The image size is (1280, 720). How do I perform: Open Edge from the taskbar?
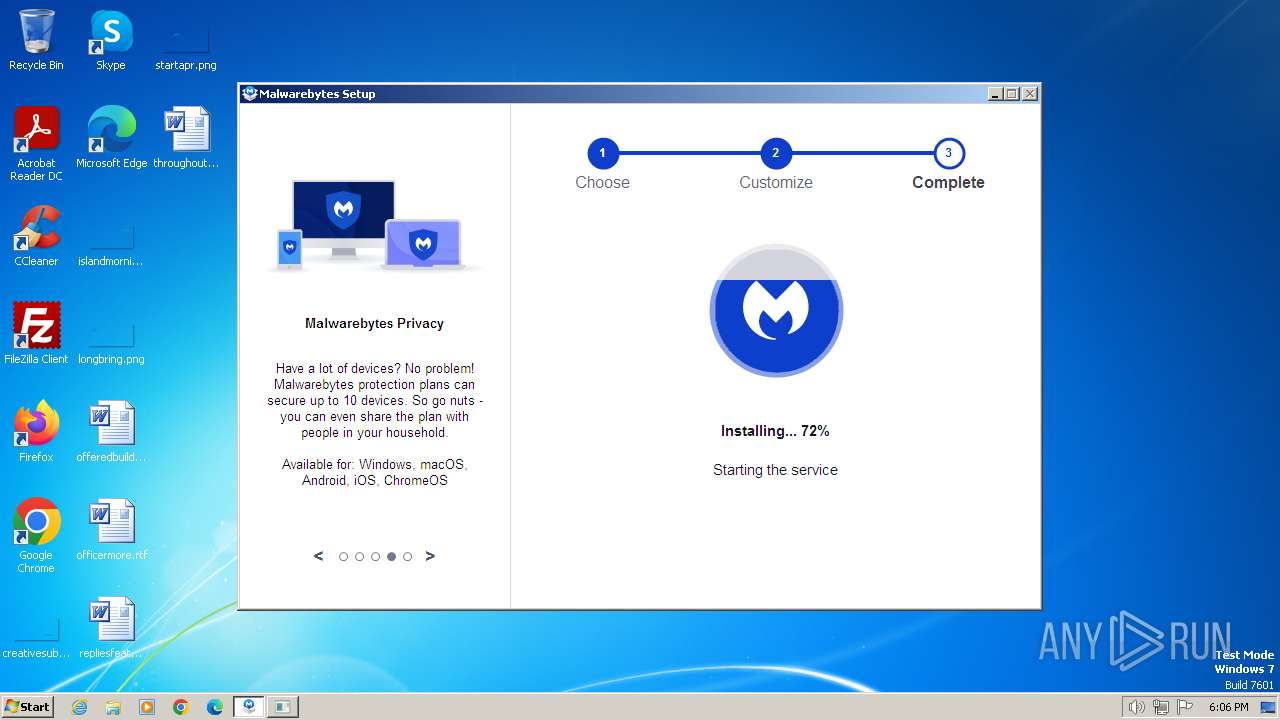point(215,707)
